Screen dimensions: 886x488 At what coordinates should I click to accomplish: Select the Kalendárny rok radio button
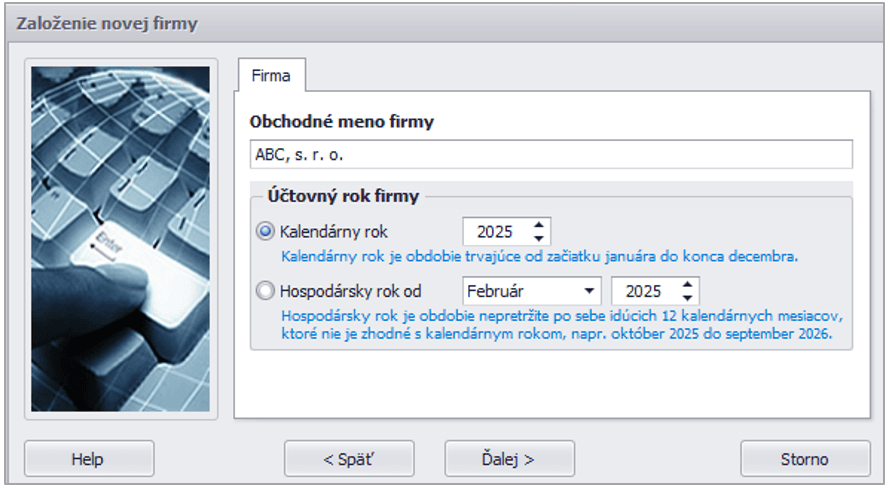coord(266,232)
